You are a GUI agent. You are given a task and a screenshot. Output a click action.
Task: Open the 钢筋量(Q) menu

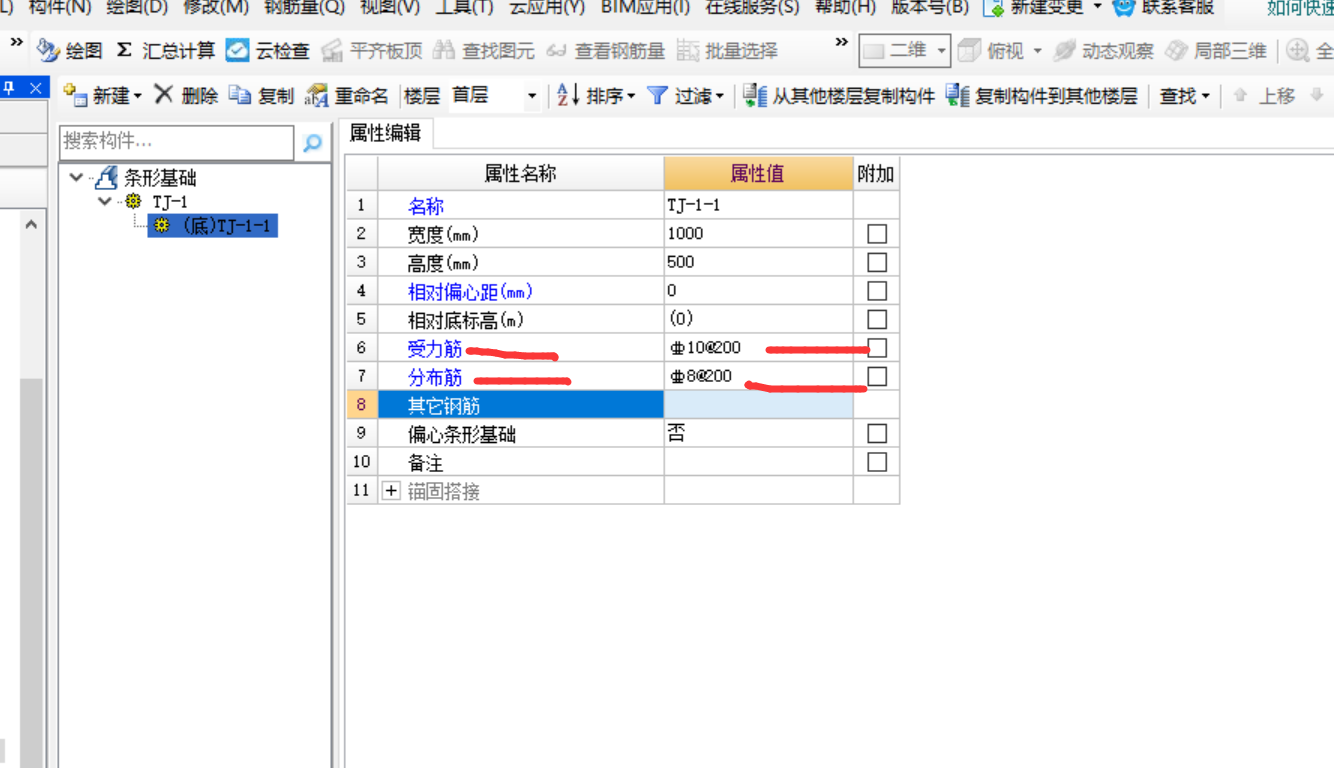(305, 7)
